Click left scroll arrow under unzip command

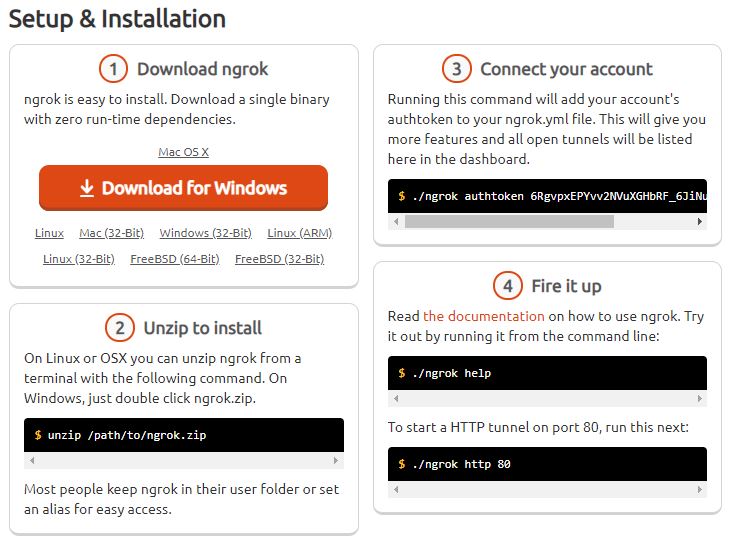coord(32,460)
